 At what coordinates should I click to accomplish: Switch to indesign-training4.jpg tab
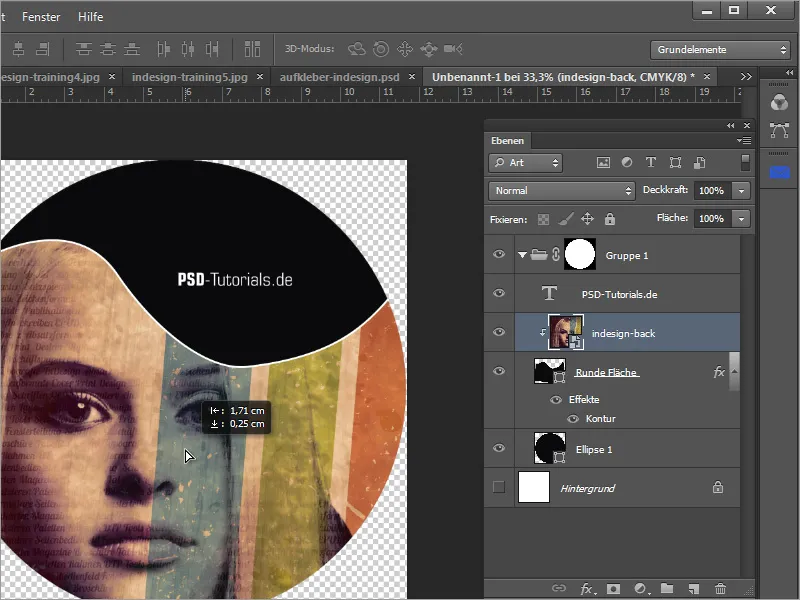51,77
